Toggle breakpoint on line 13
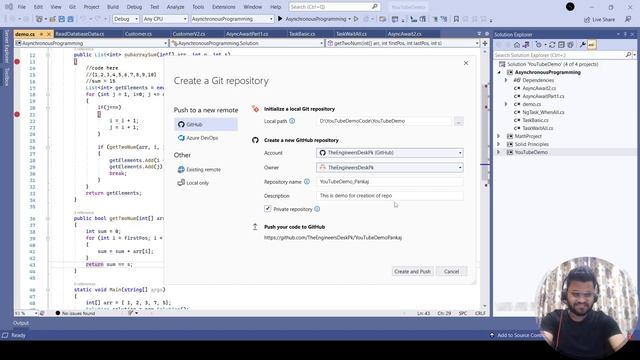 click(x=17, y=62)
